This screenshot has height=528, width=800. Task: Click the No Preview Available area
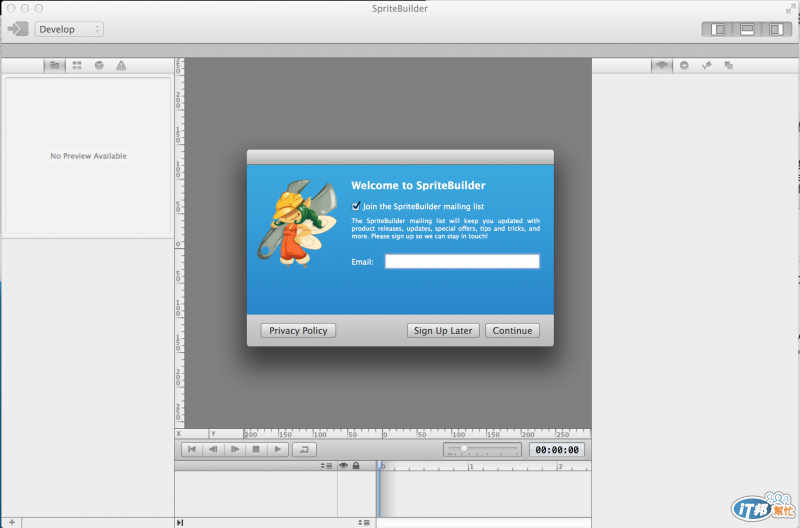[x=88, y=156]
